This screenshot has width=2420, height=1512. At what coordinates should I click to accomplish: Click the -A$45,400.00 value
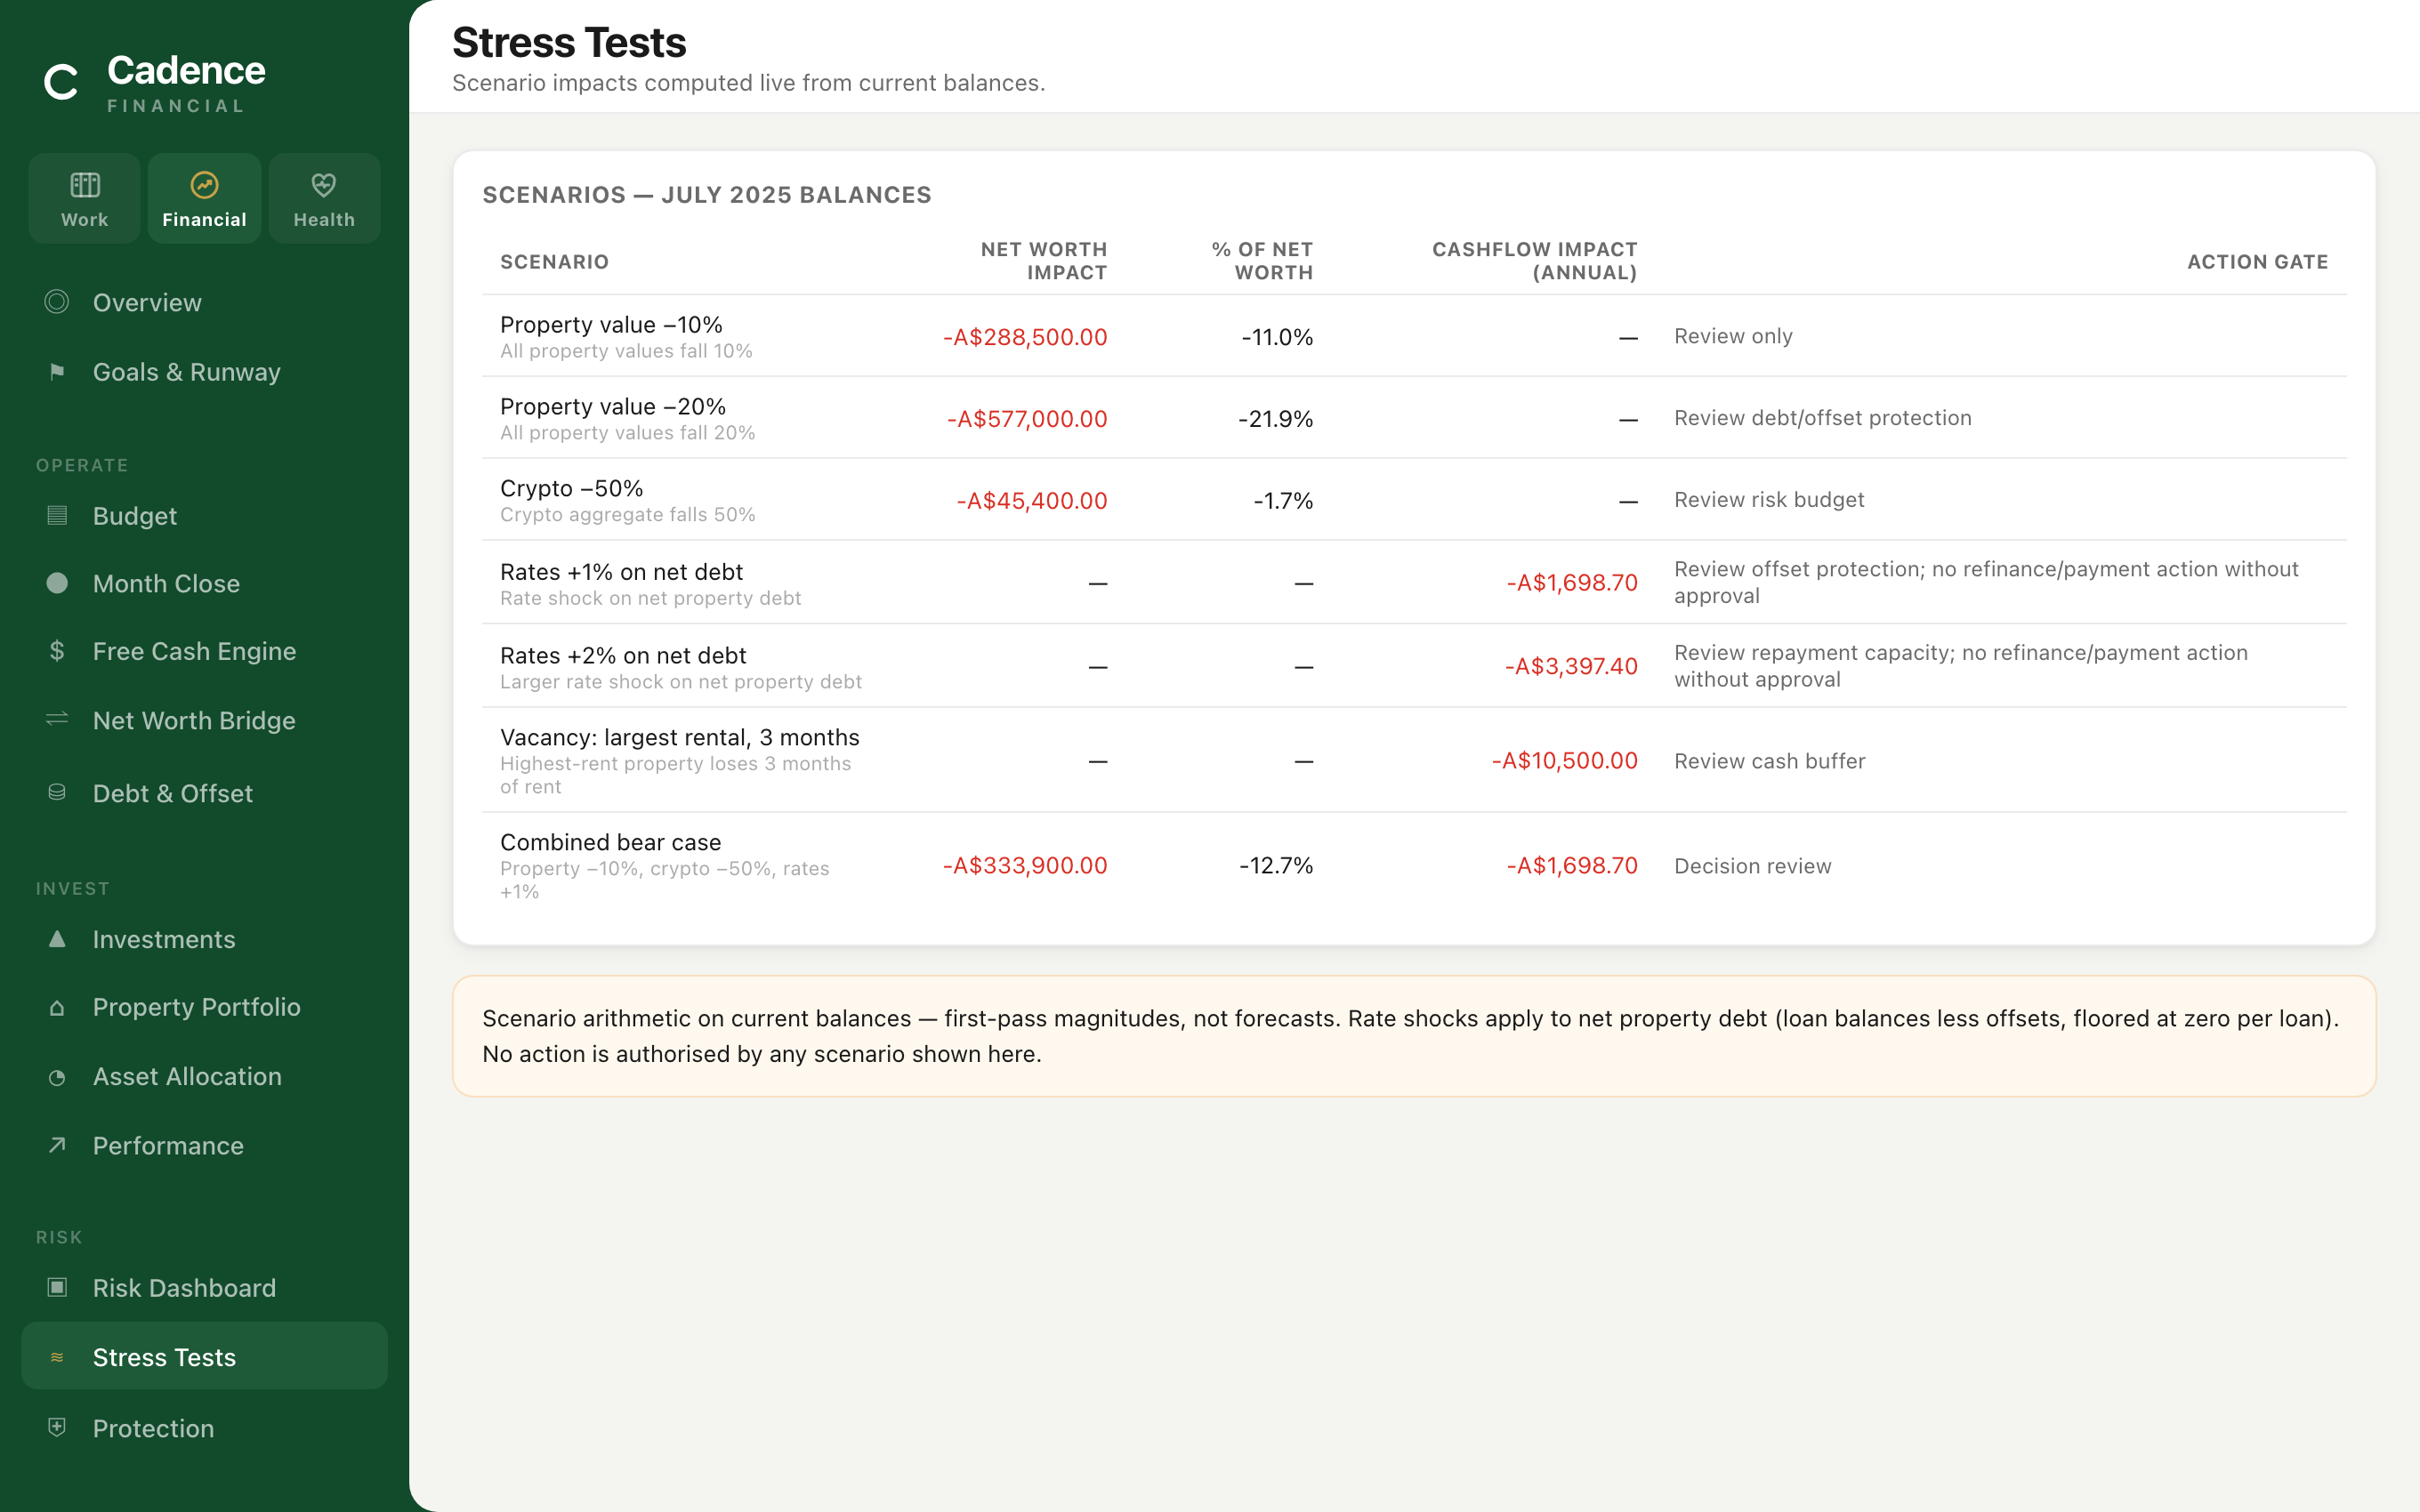[x=1032, y=501]
